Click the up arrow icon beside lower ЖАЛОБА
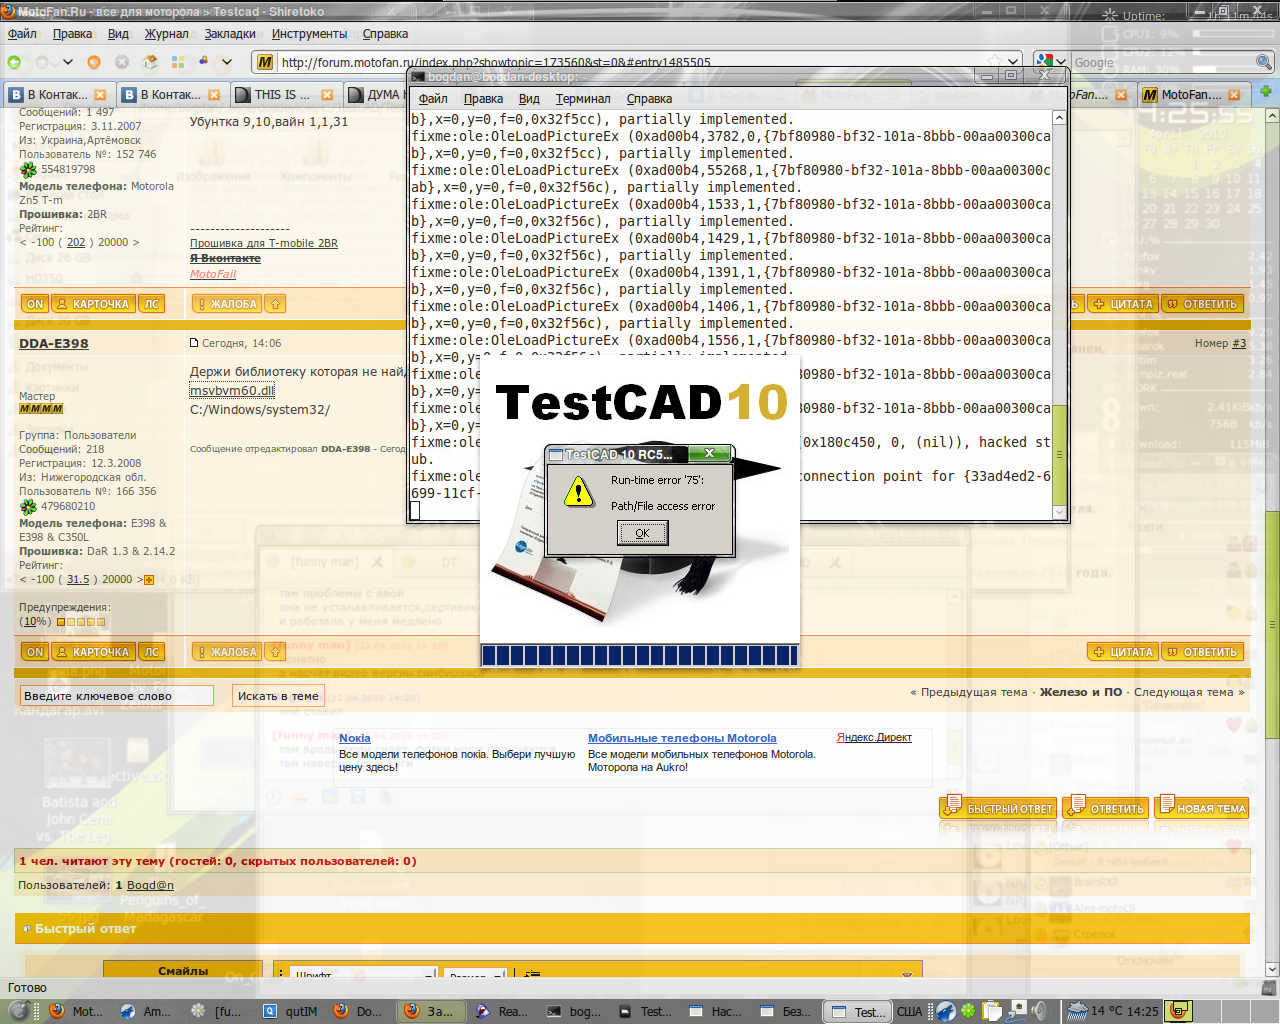The image size is (1280, 1024). pyautogui.click(x=275, y=652)
